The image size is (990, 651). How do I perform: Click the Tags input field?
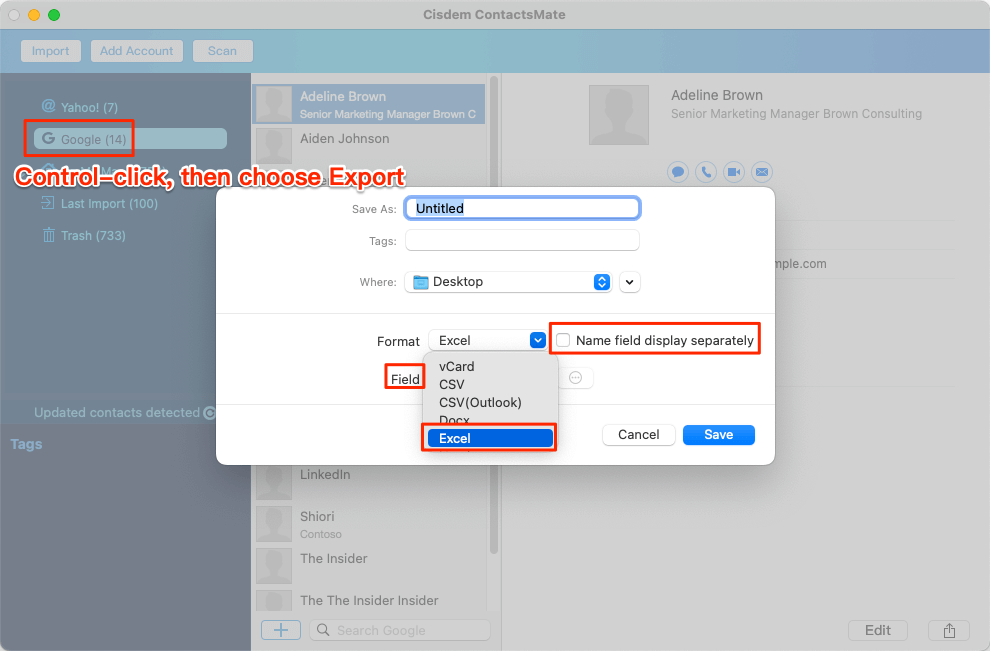click(522, 241)
